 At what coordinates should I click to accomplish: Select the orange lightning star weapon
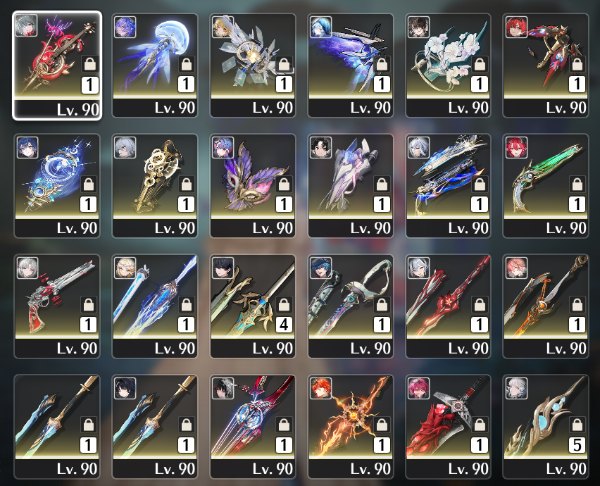[351, 426]
